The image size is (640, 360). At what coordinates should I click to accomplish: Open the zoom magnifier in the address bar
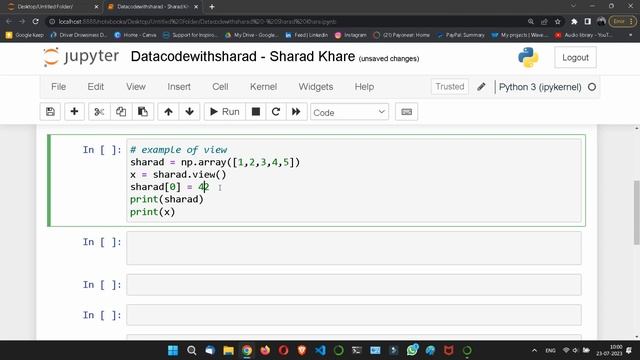click(x=531, y=22)
